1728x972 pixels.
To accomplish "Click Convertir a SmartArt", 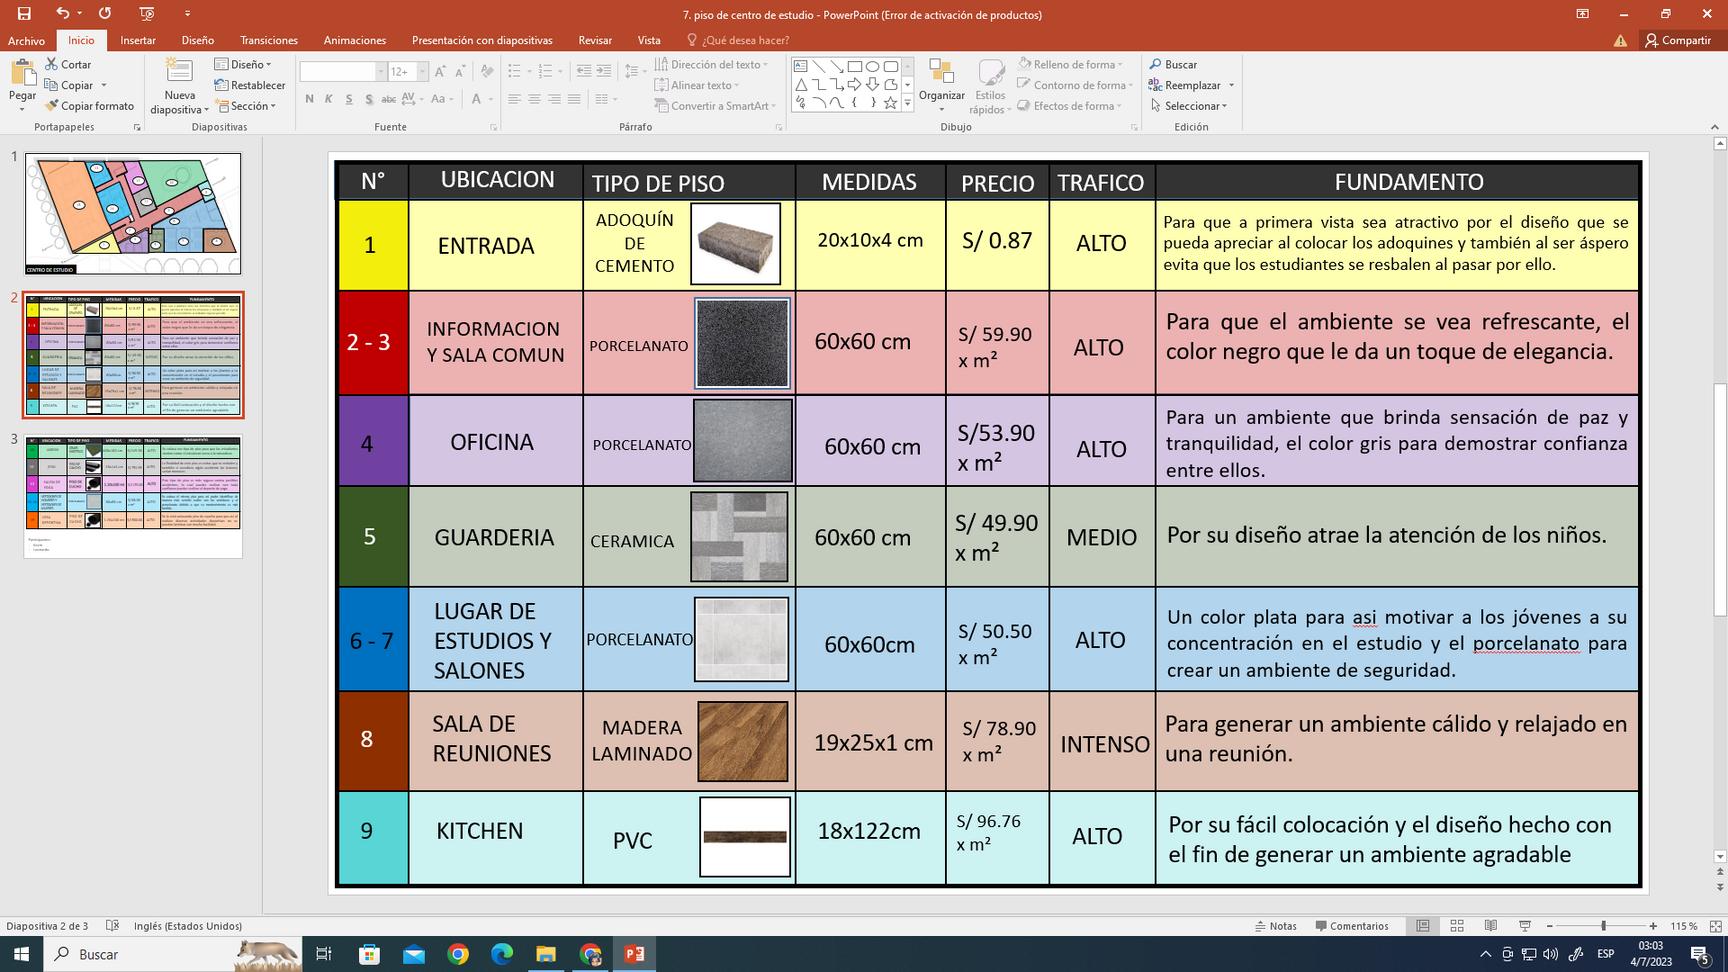I will click(716, 106).
